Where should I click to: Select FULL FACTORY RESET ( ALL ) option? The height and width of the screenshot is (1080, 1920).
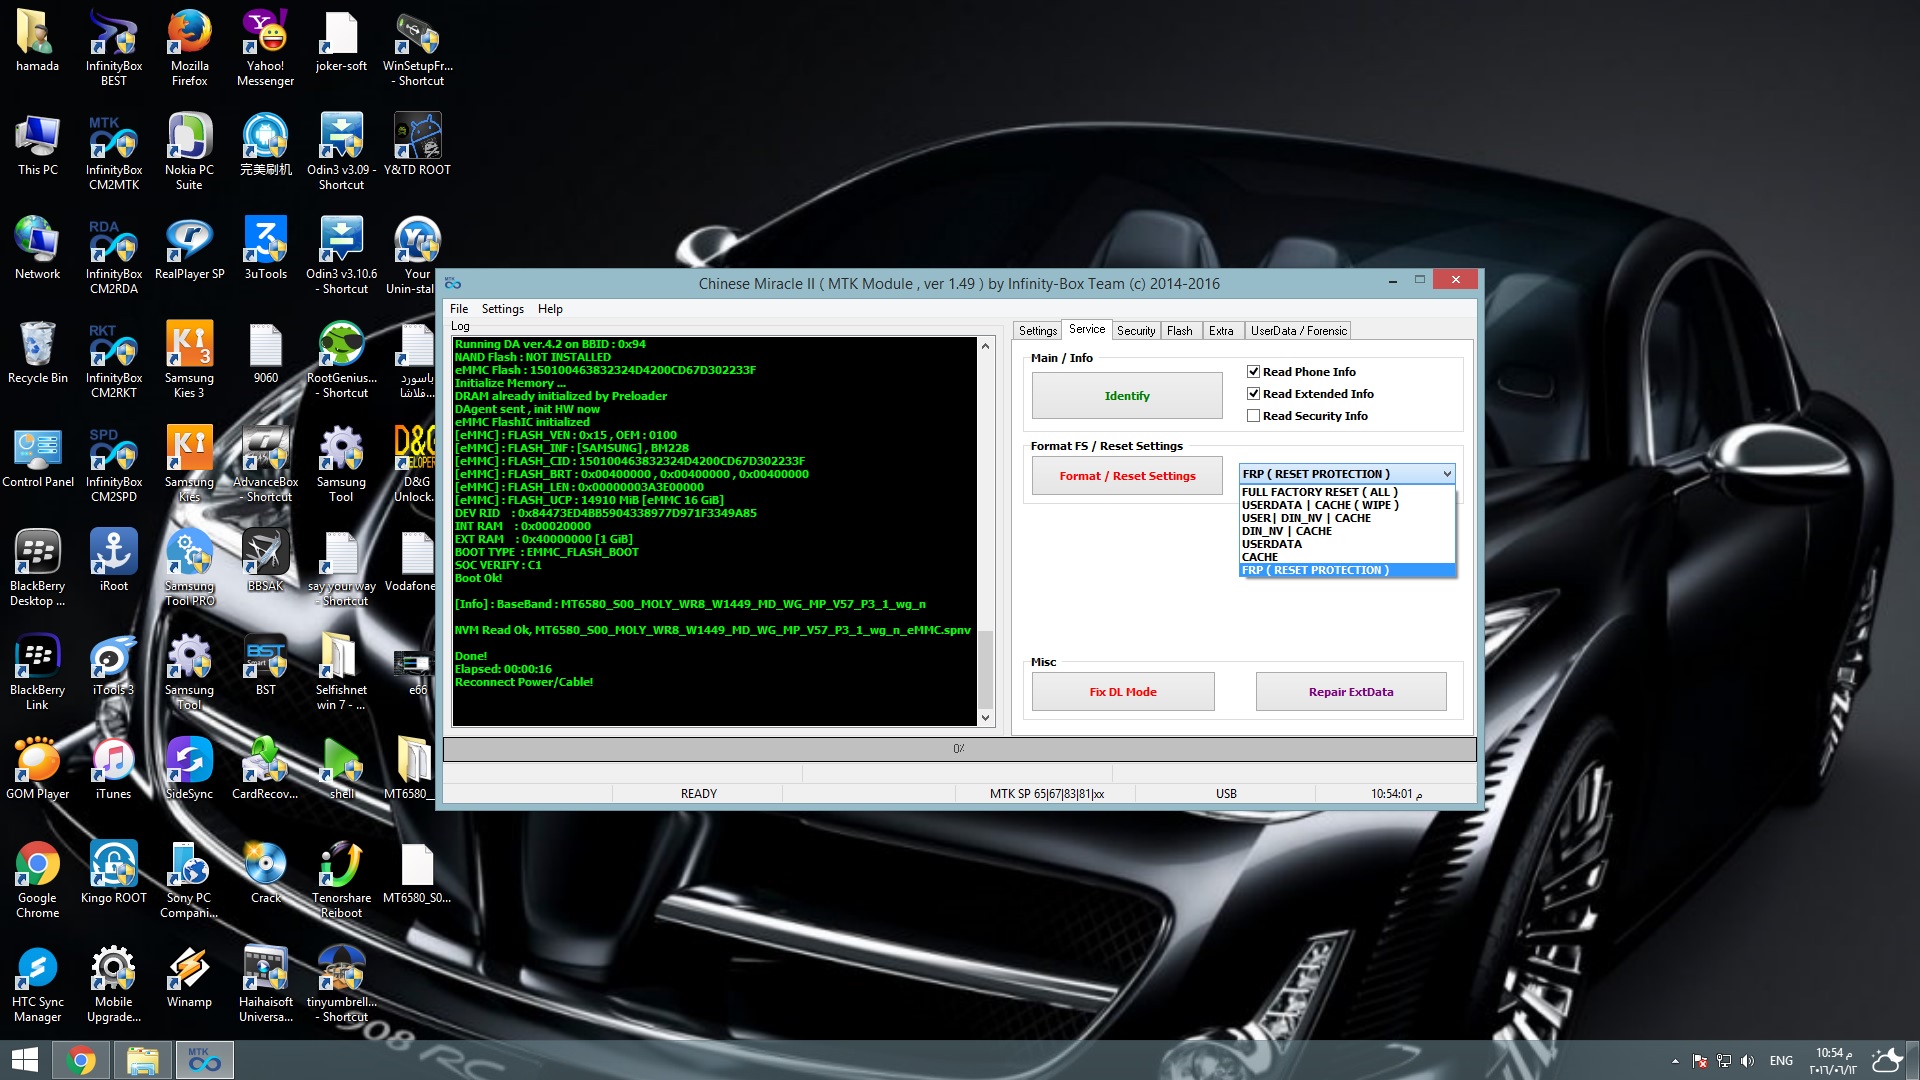click(x=1319, y=492)
